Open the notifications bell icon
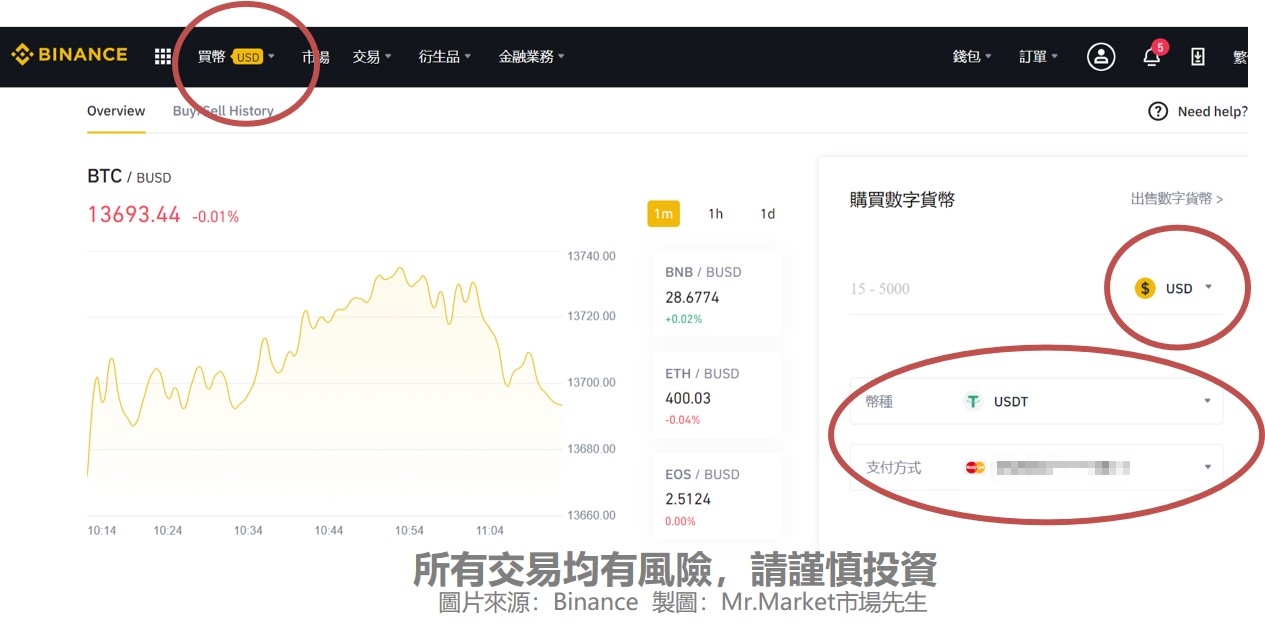The image size is (1265, 630). point(1152,57)
